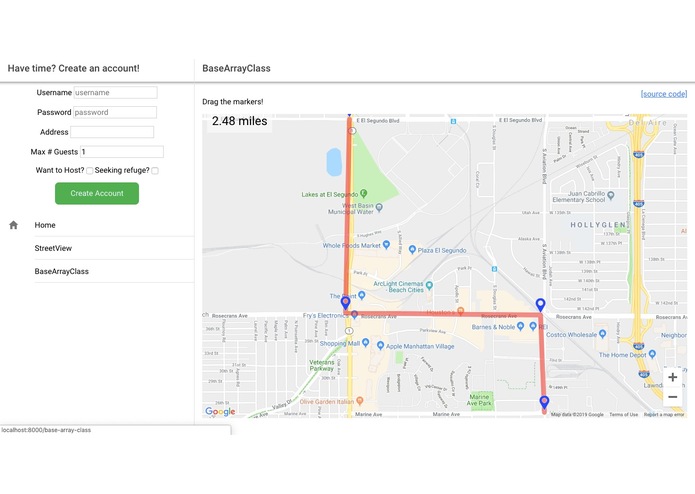Focus the Address input field
Screen dimensions: 695x494
click(x=112, y=132)
